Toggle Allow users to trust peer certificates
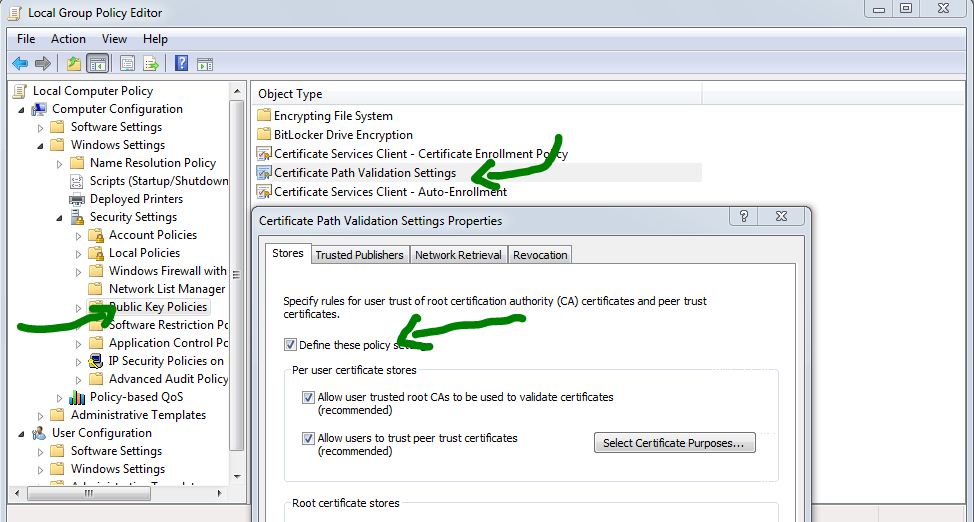Screen dimensions: 974x522 click(x=308, y=438)
